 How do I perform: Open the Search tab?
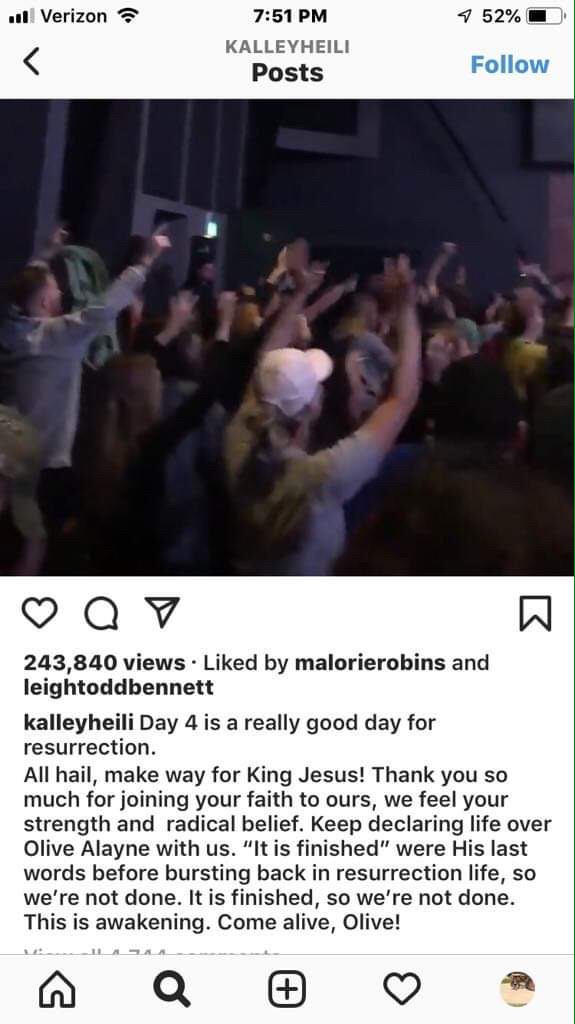(x=172, y=989)
